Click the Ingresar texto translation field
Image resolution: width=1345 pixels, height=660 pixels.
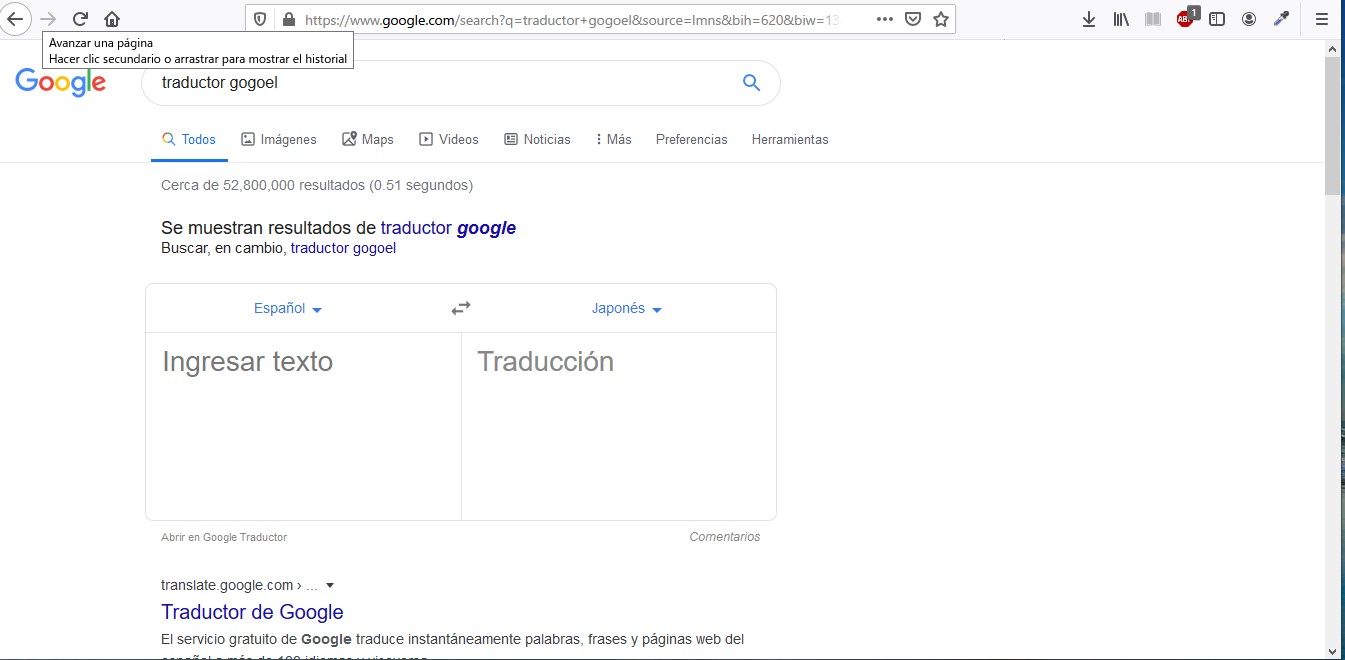coord(303,426)
